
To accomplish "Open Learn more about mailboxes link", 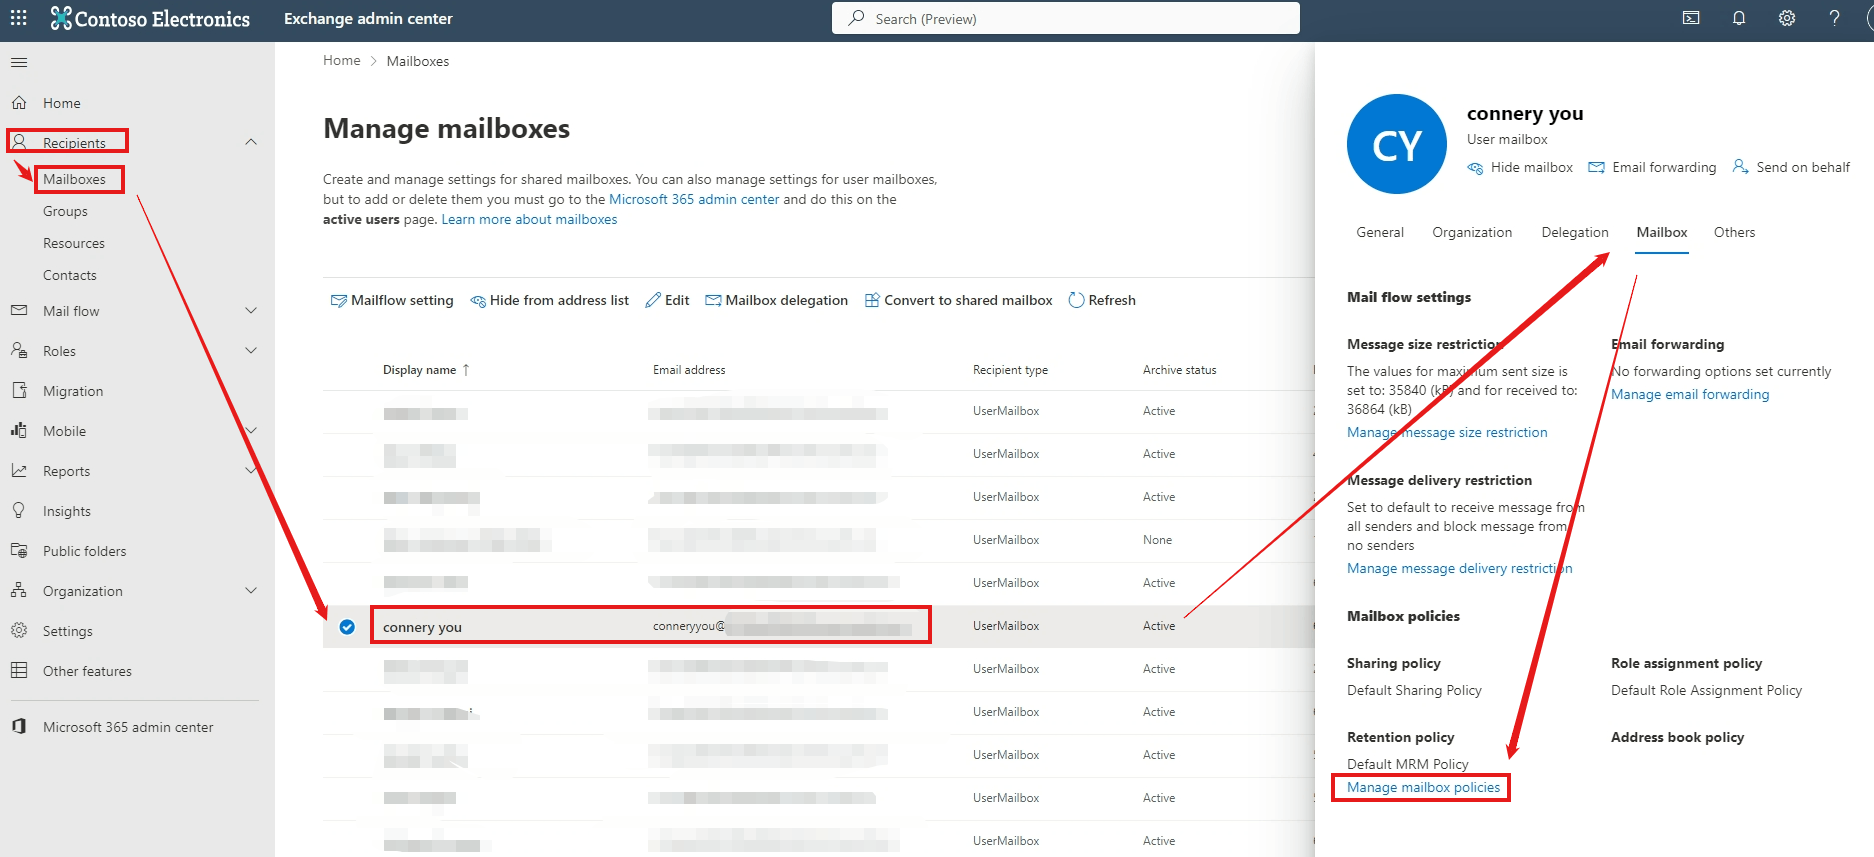I will click(x=529, y=220).
